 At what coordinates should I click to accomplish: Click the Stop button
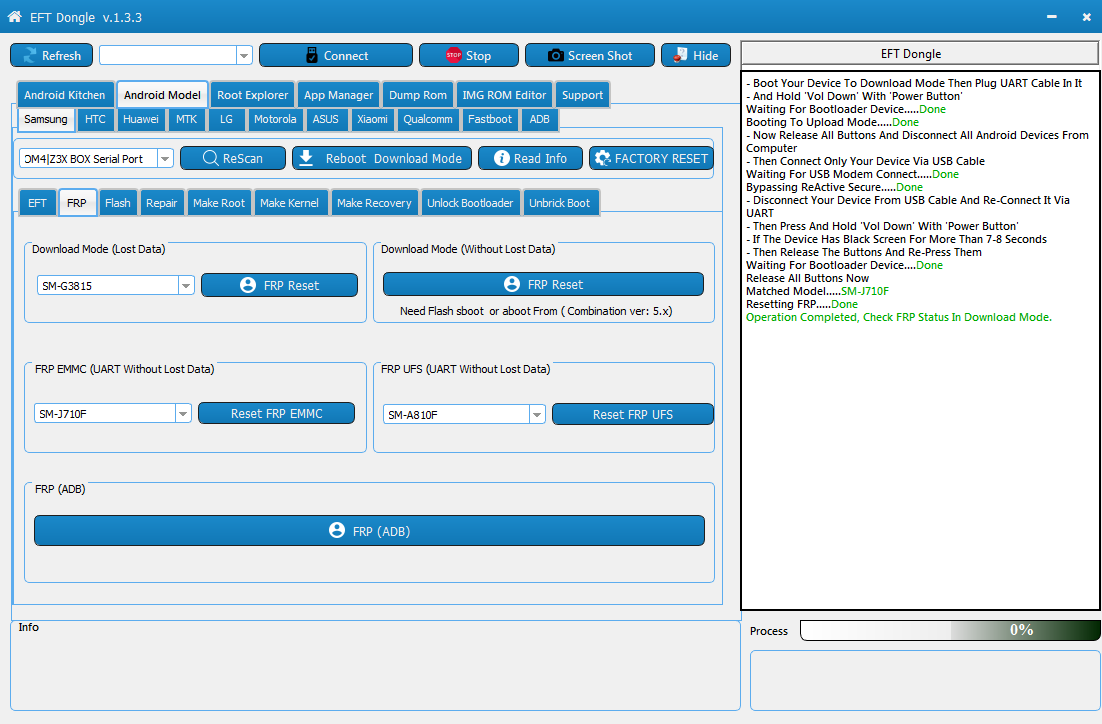pos(469,56)
